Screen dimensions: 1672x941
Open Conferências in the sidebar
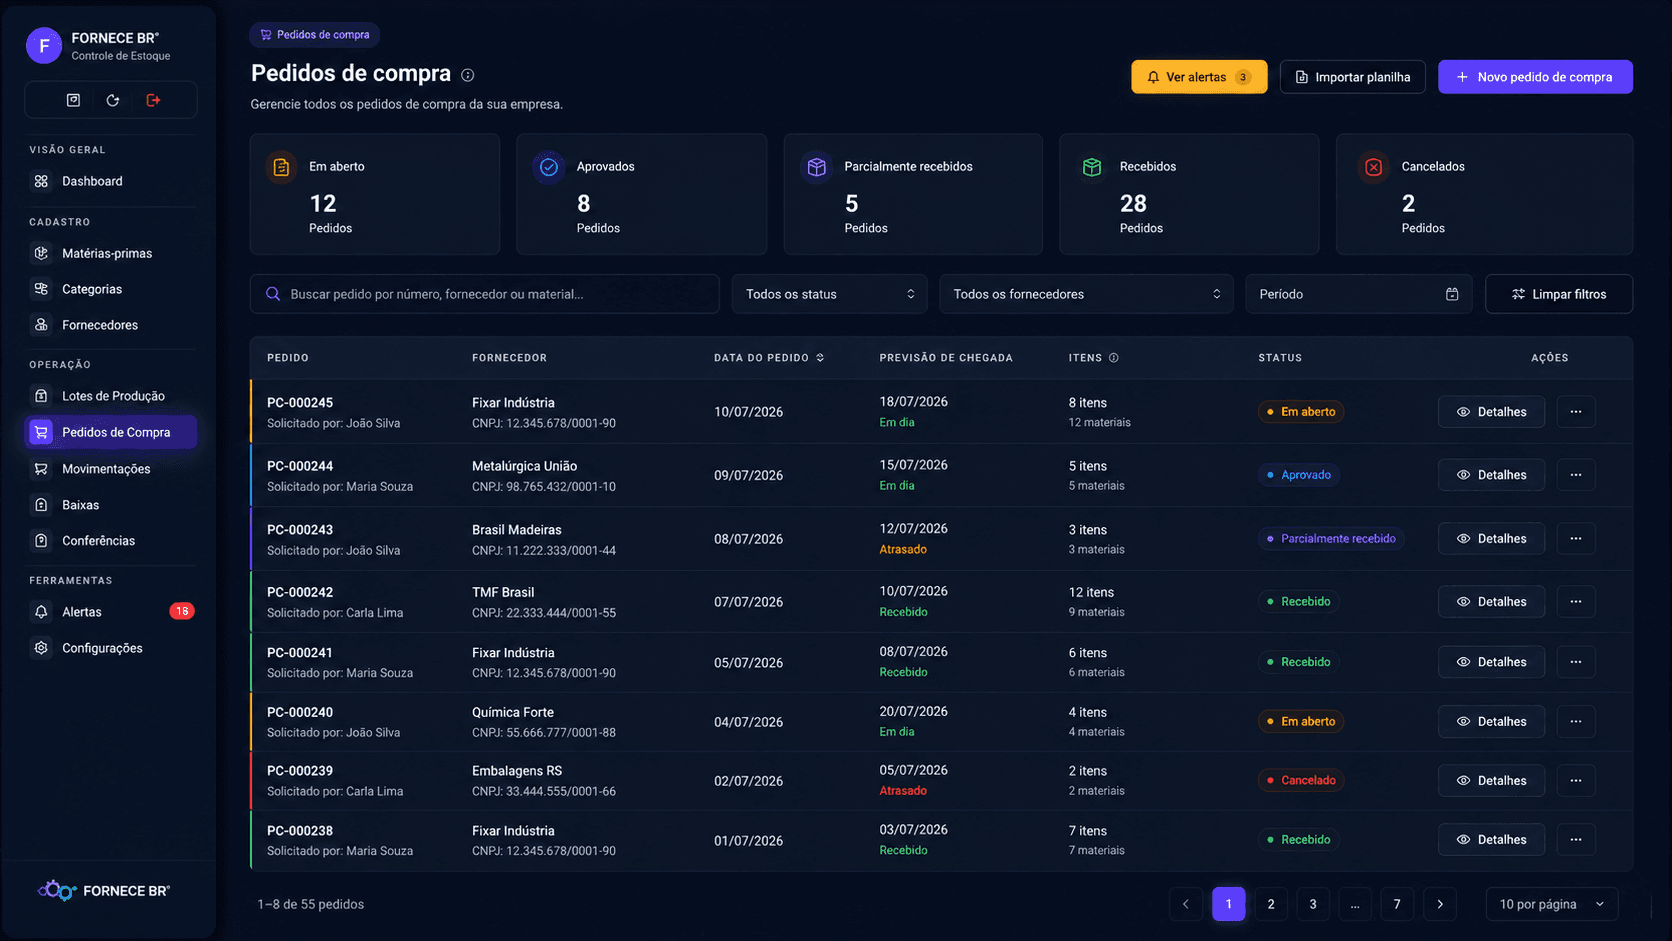pyautogui.click(x=111, y=541)
